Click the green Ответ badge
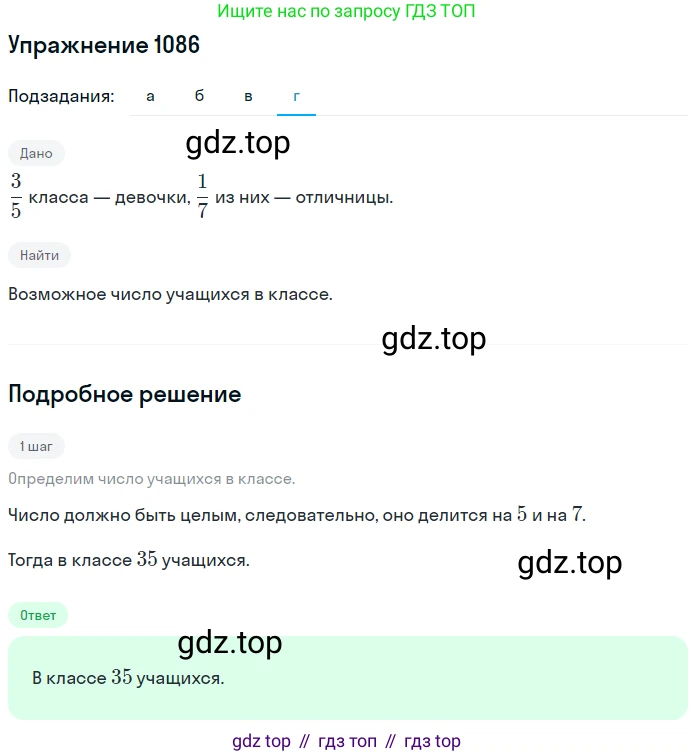The width and height of the screenshot is (695, 756). click(x=38, y=615)
